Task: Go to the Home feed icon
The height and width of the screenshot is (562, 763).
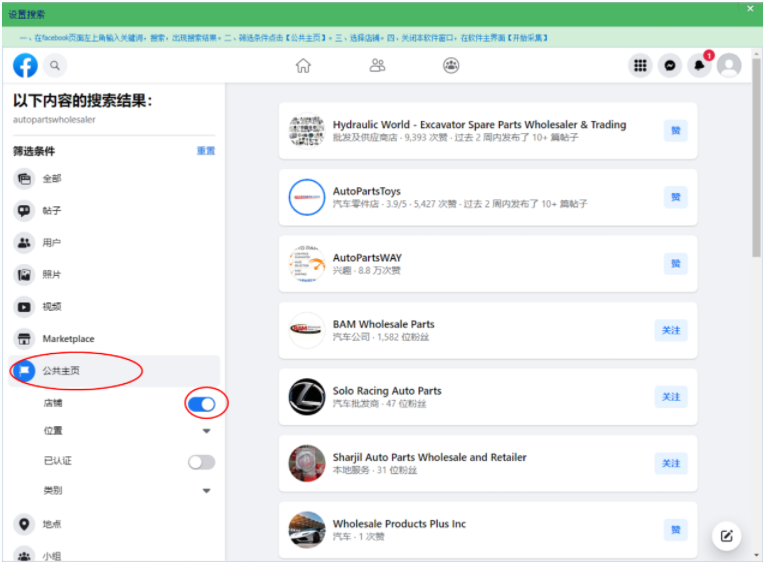Action: [x=303, y=65]
